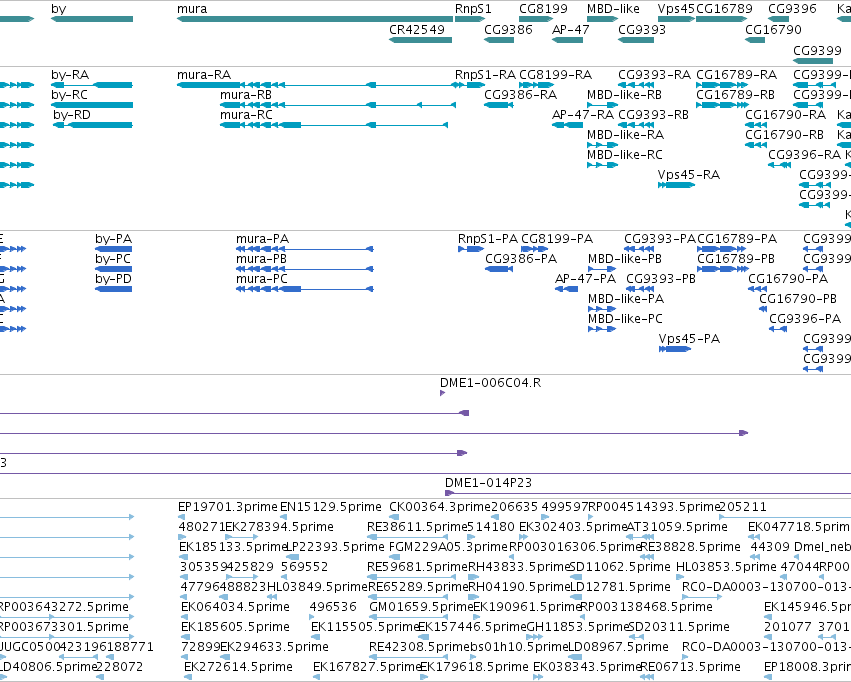The image size is (851, 682).
Task: Click the mura-PB protein label
Action: 262,259
